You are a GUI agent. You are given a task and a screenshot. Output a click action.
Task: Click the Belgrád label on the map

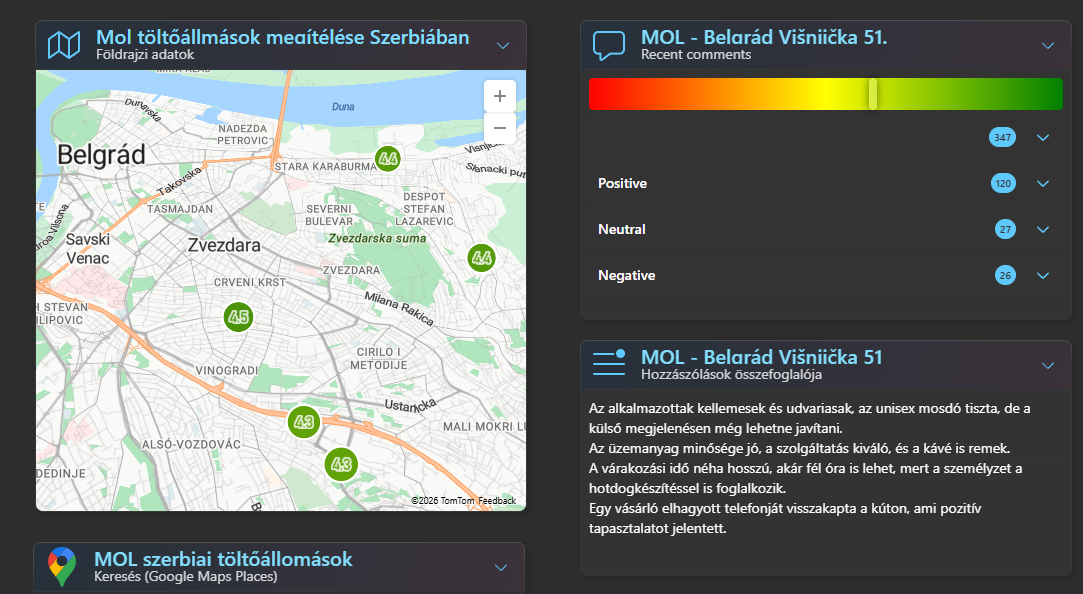pos(101,155)
